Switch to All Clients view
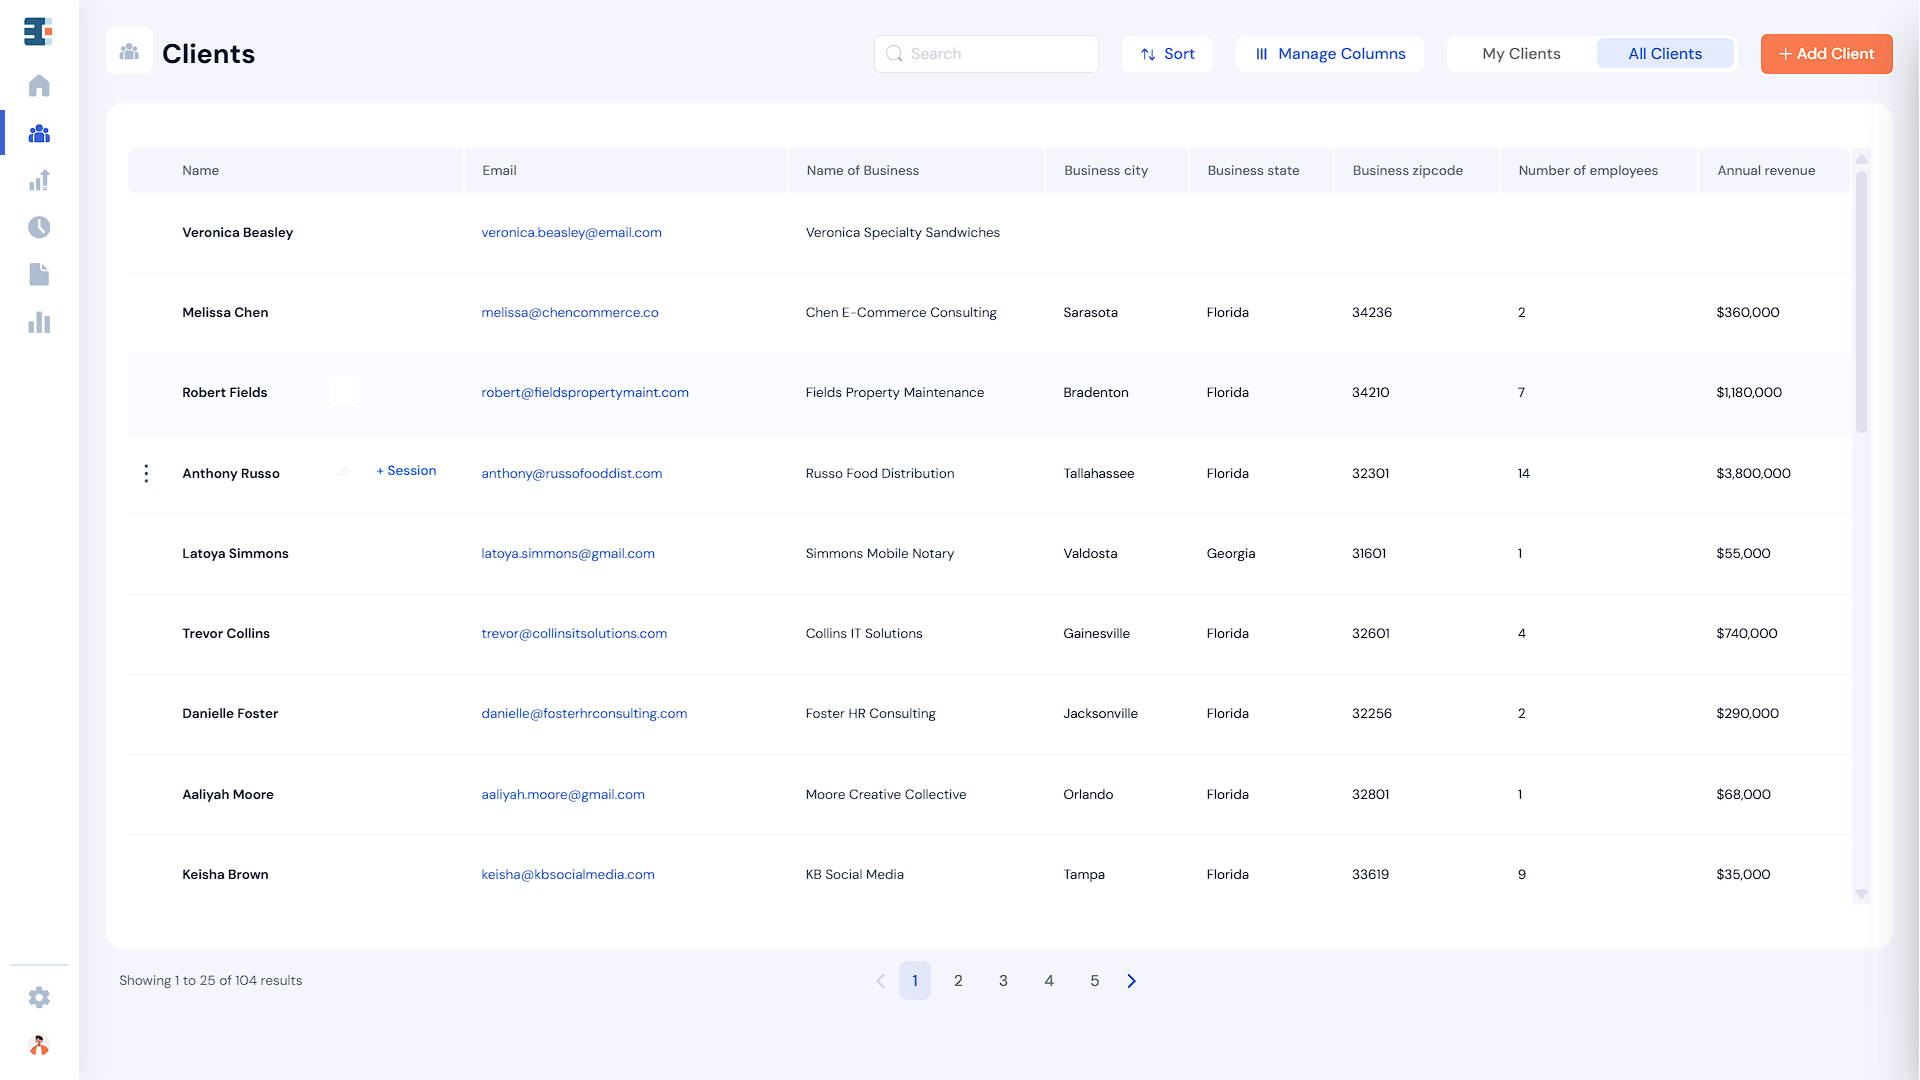This screenshot has width=1920, height=1080. (1665, 54)
